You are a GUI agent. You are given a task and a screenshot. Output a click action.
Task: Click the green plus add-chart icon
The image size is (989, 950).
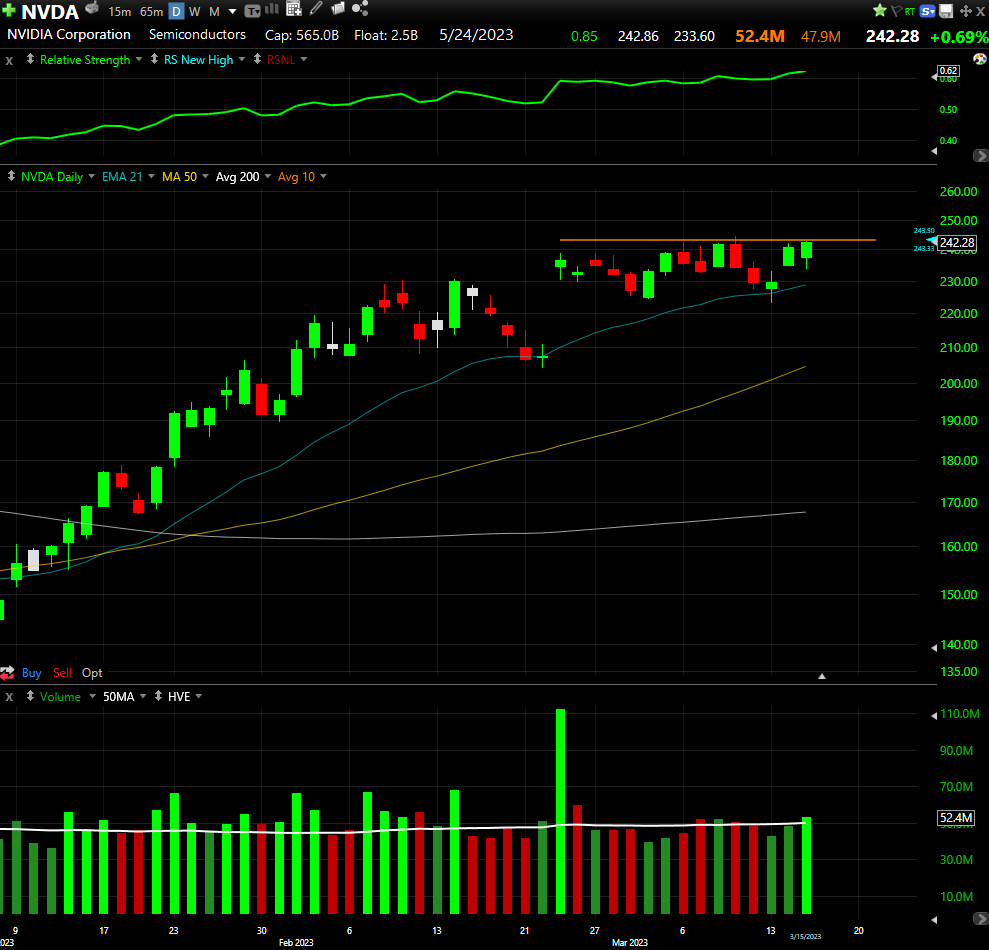pyautogui.click(x=9, y=10)
